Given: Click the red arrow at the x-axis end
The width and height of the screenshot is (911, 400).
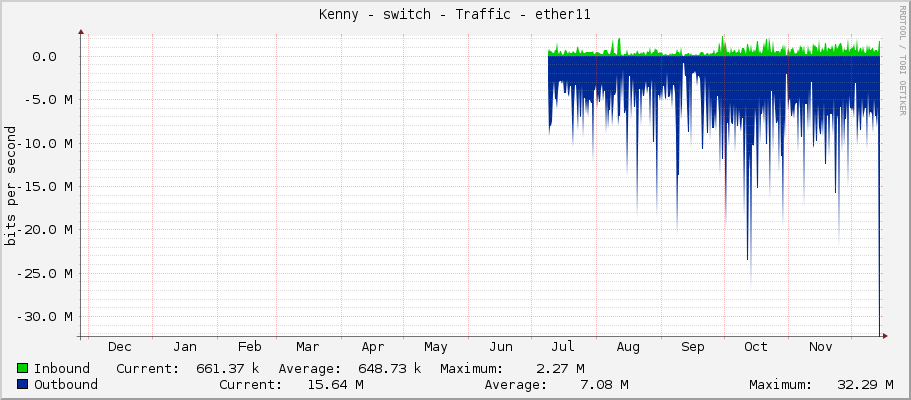Looking at the screenshot, I should click(883, 336).
